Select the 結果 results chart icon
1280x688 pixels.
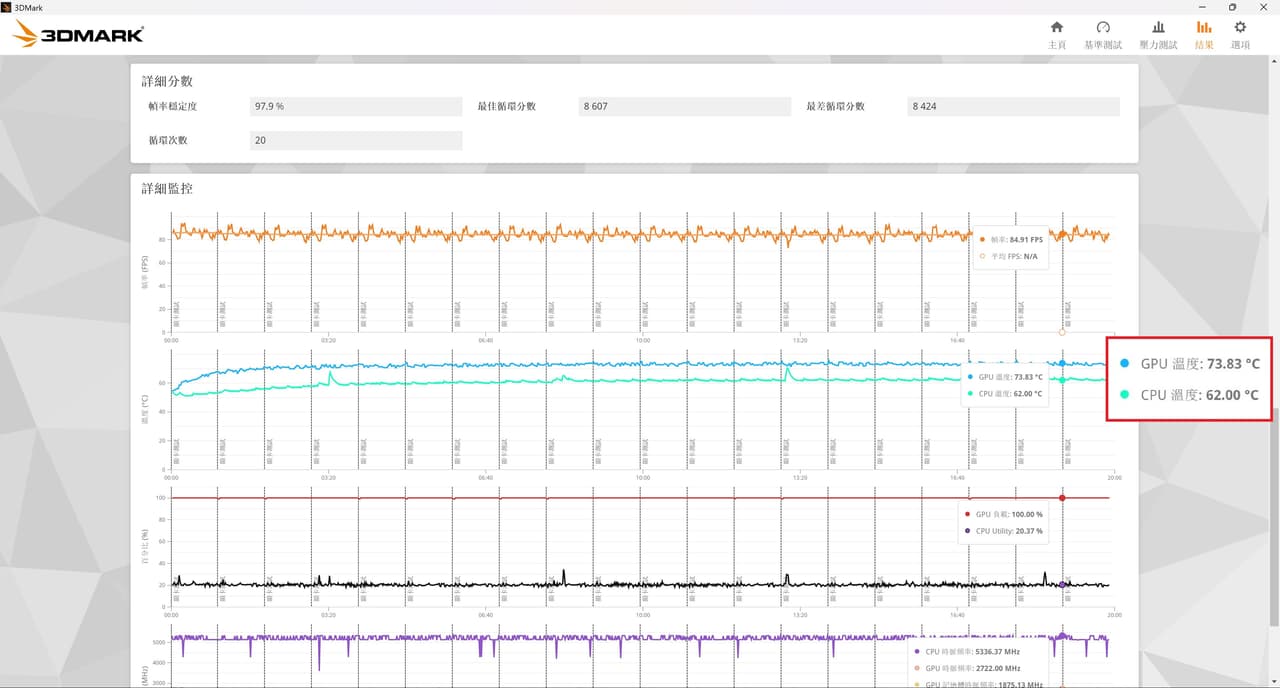(x=1204, y=28)
